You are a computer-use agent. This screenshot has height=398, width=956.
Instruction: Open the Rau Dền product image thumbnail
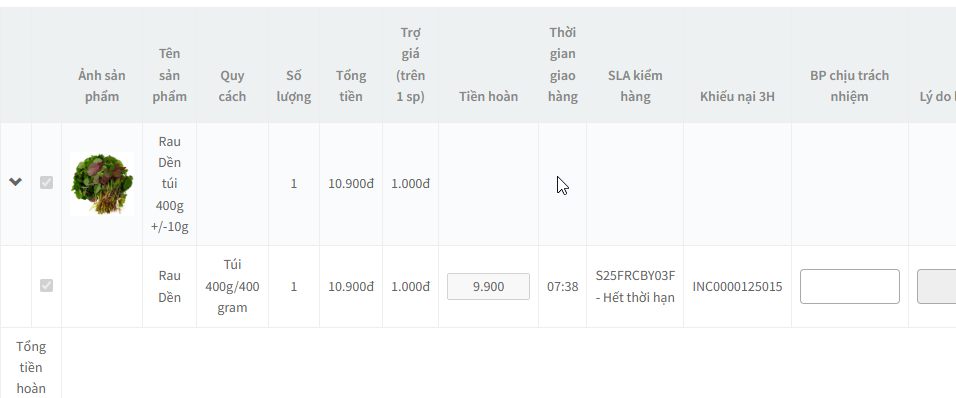pyautogui.click(x=102, y=184)
